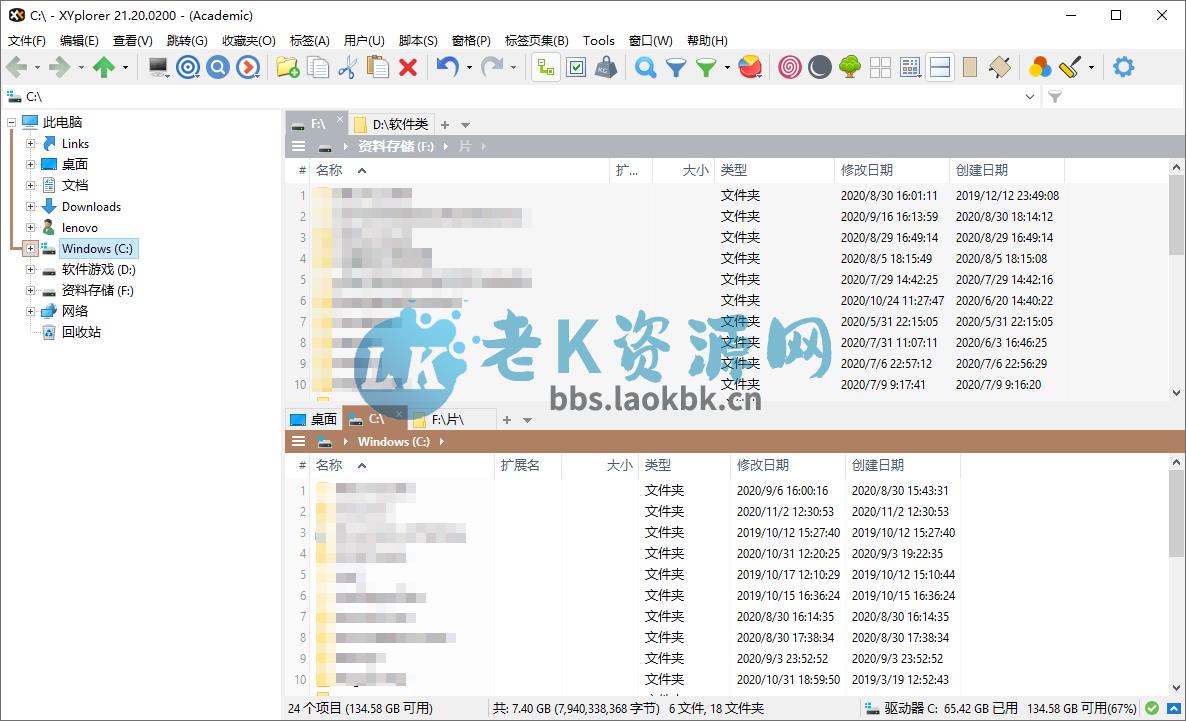
Task: Toggle the Show Tree button
Action: coord(546,67)
